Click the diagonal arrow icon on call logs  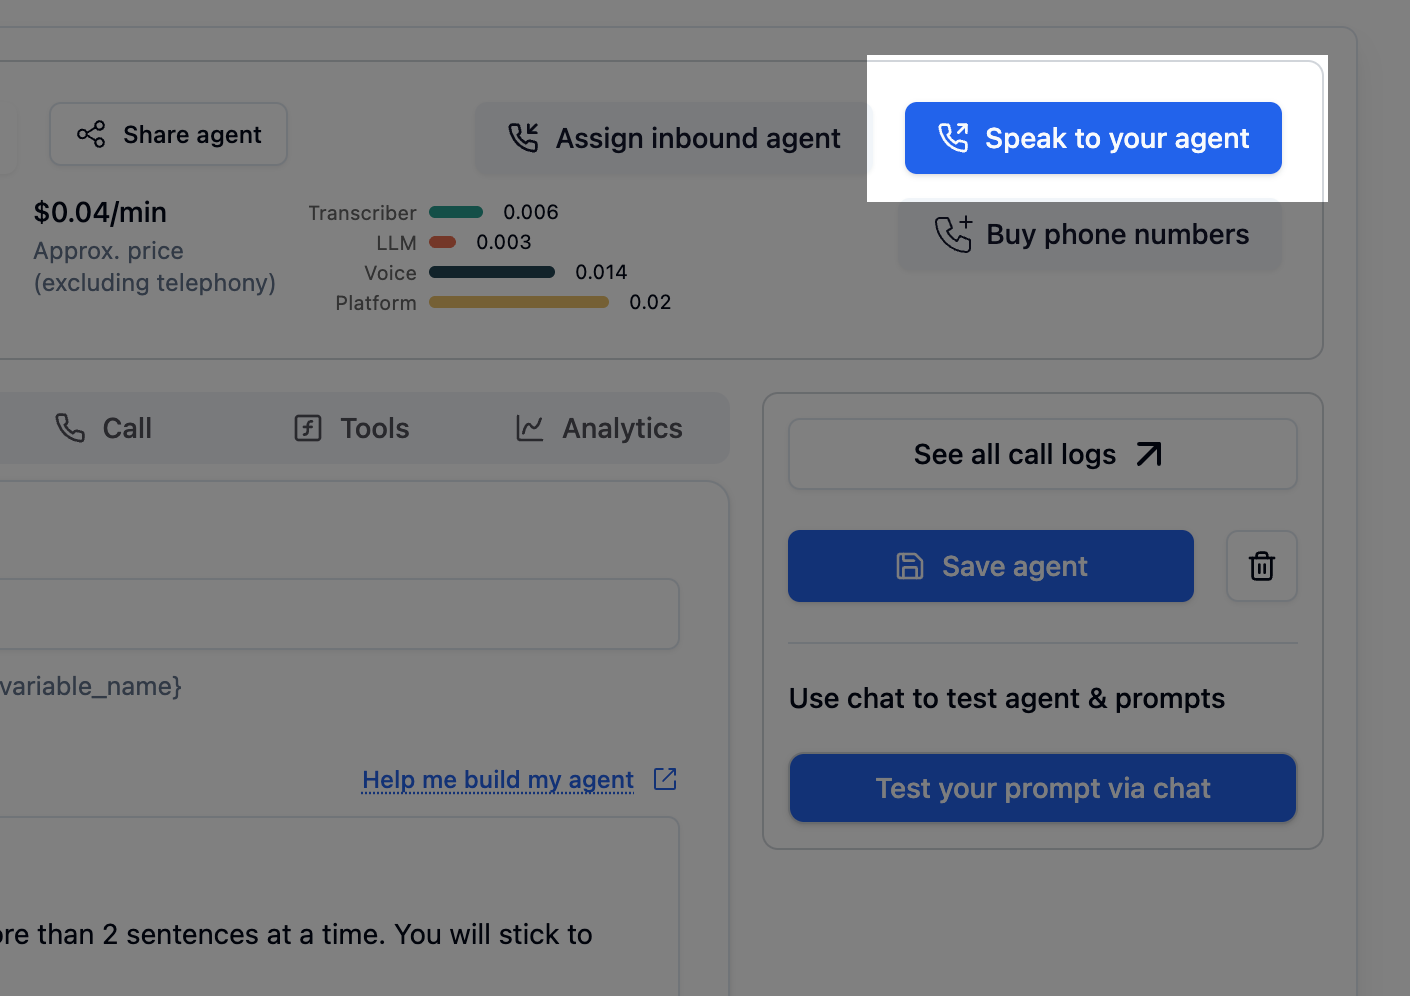click(1149, 454)
